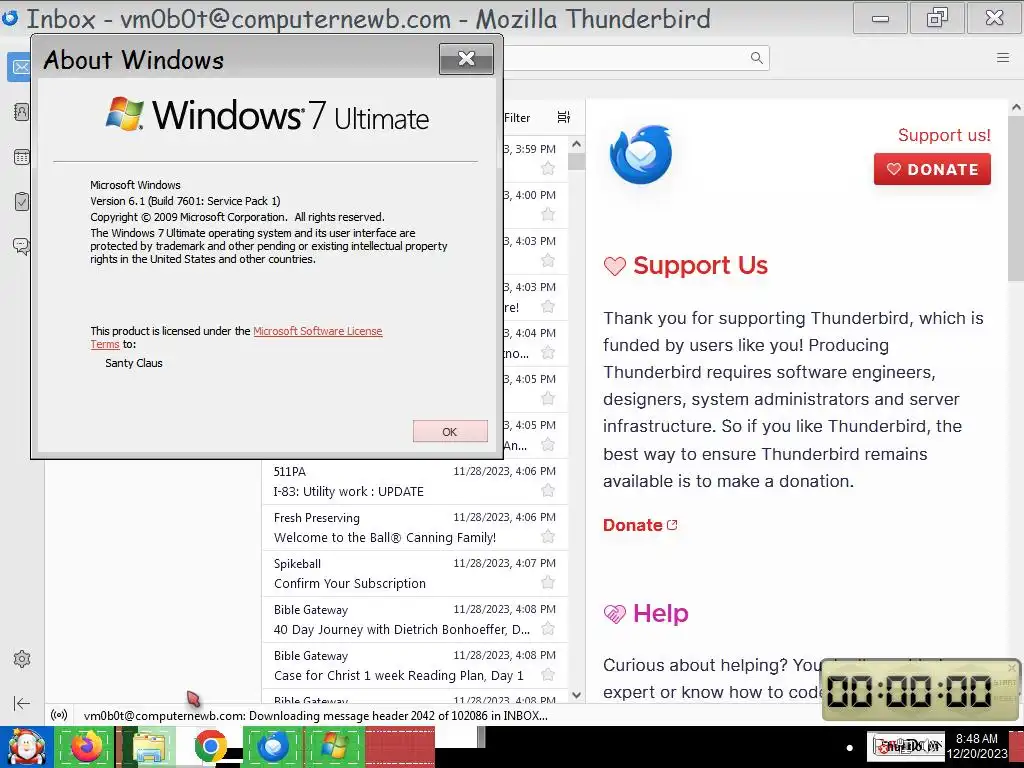Open the Santa Start button

[x=26, y=746]
